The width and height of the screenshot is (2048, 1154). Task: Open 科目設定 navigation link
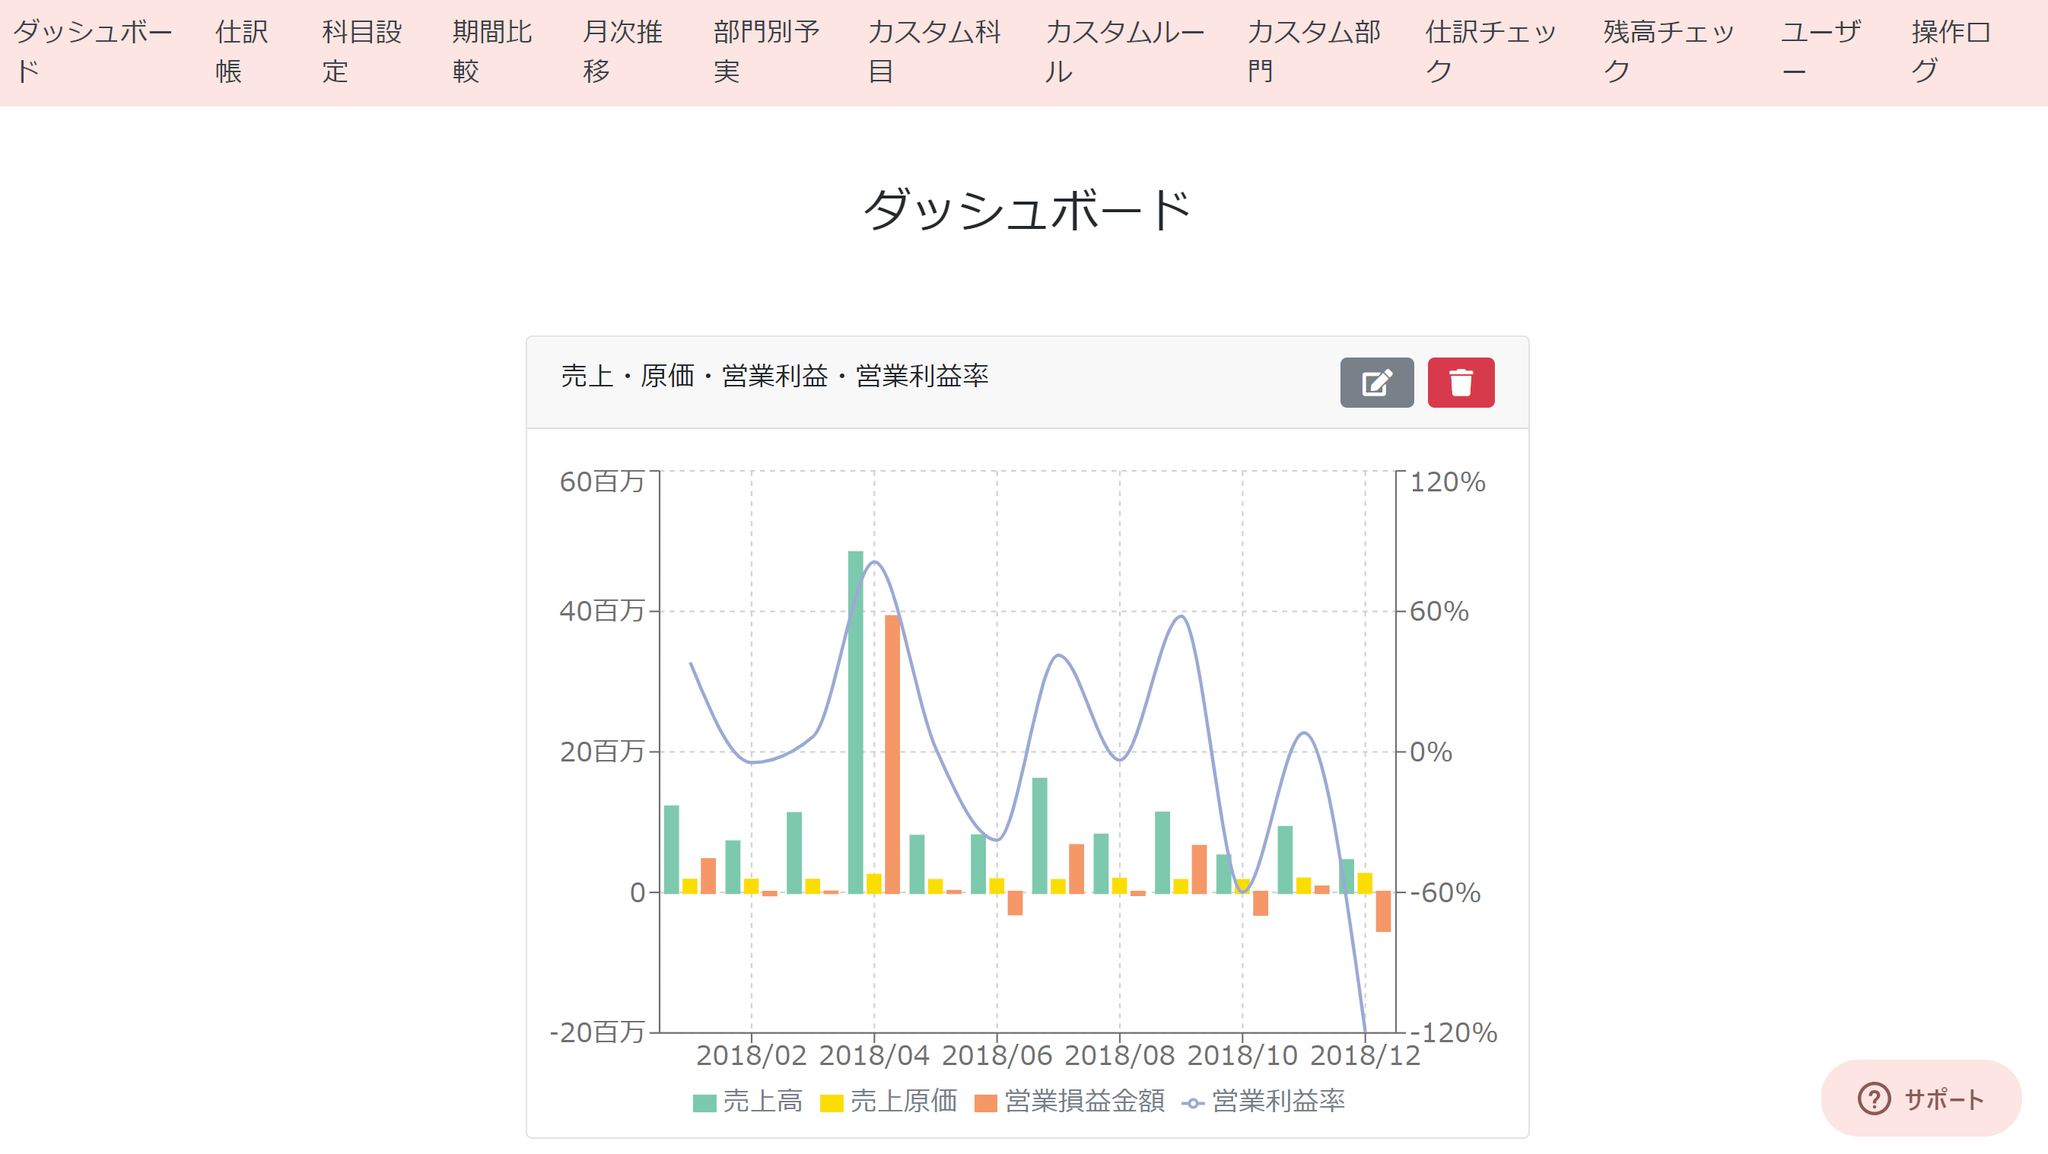[x=362, y=52]
